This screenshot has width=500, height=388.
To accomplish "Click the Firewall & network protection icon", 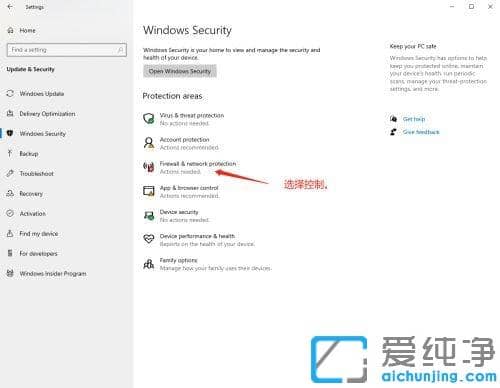I will [149, 167].
